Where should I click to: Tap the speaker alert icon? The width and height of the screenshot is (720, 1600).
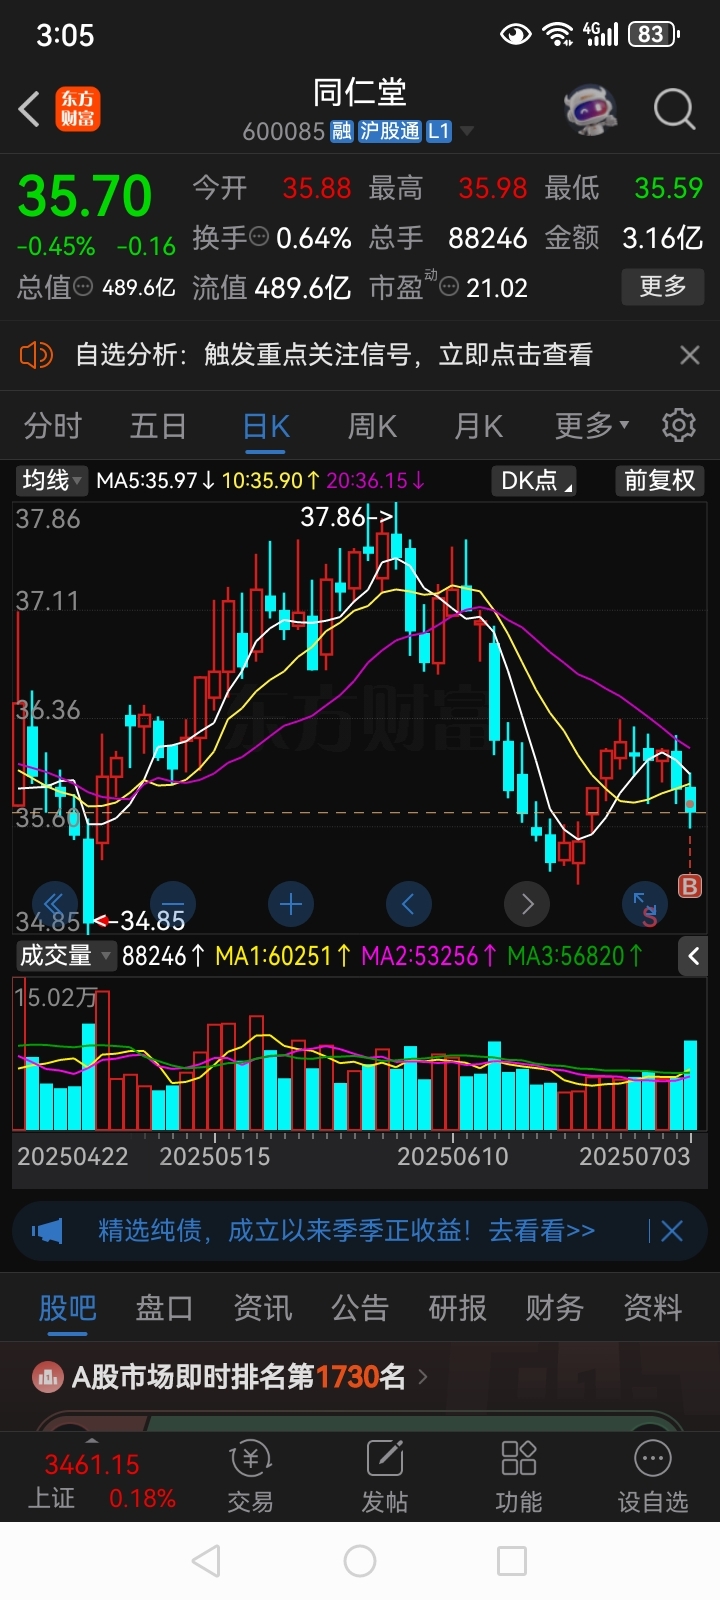(36, 355)
